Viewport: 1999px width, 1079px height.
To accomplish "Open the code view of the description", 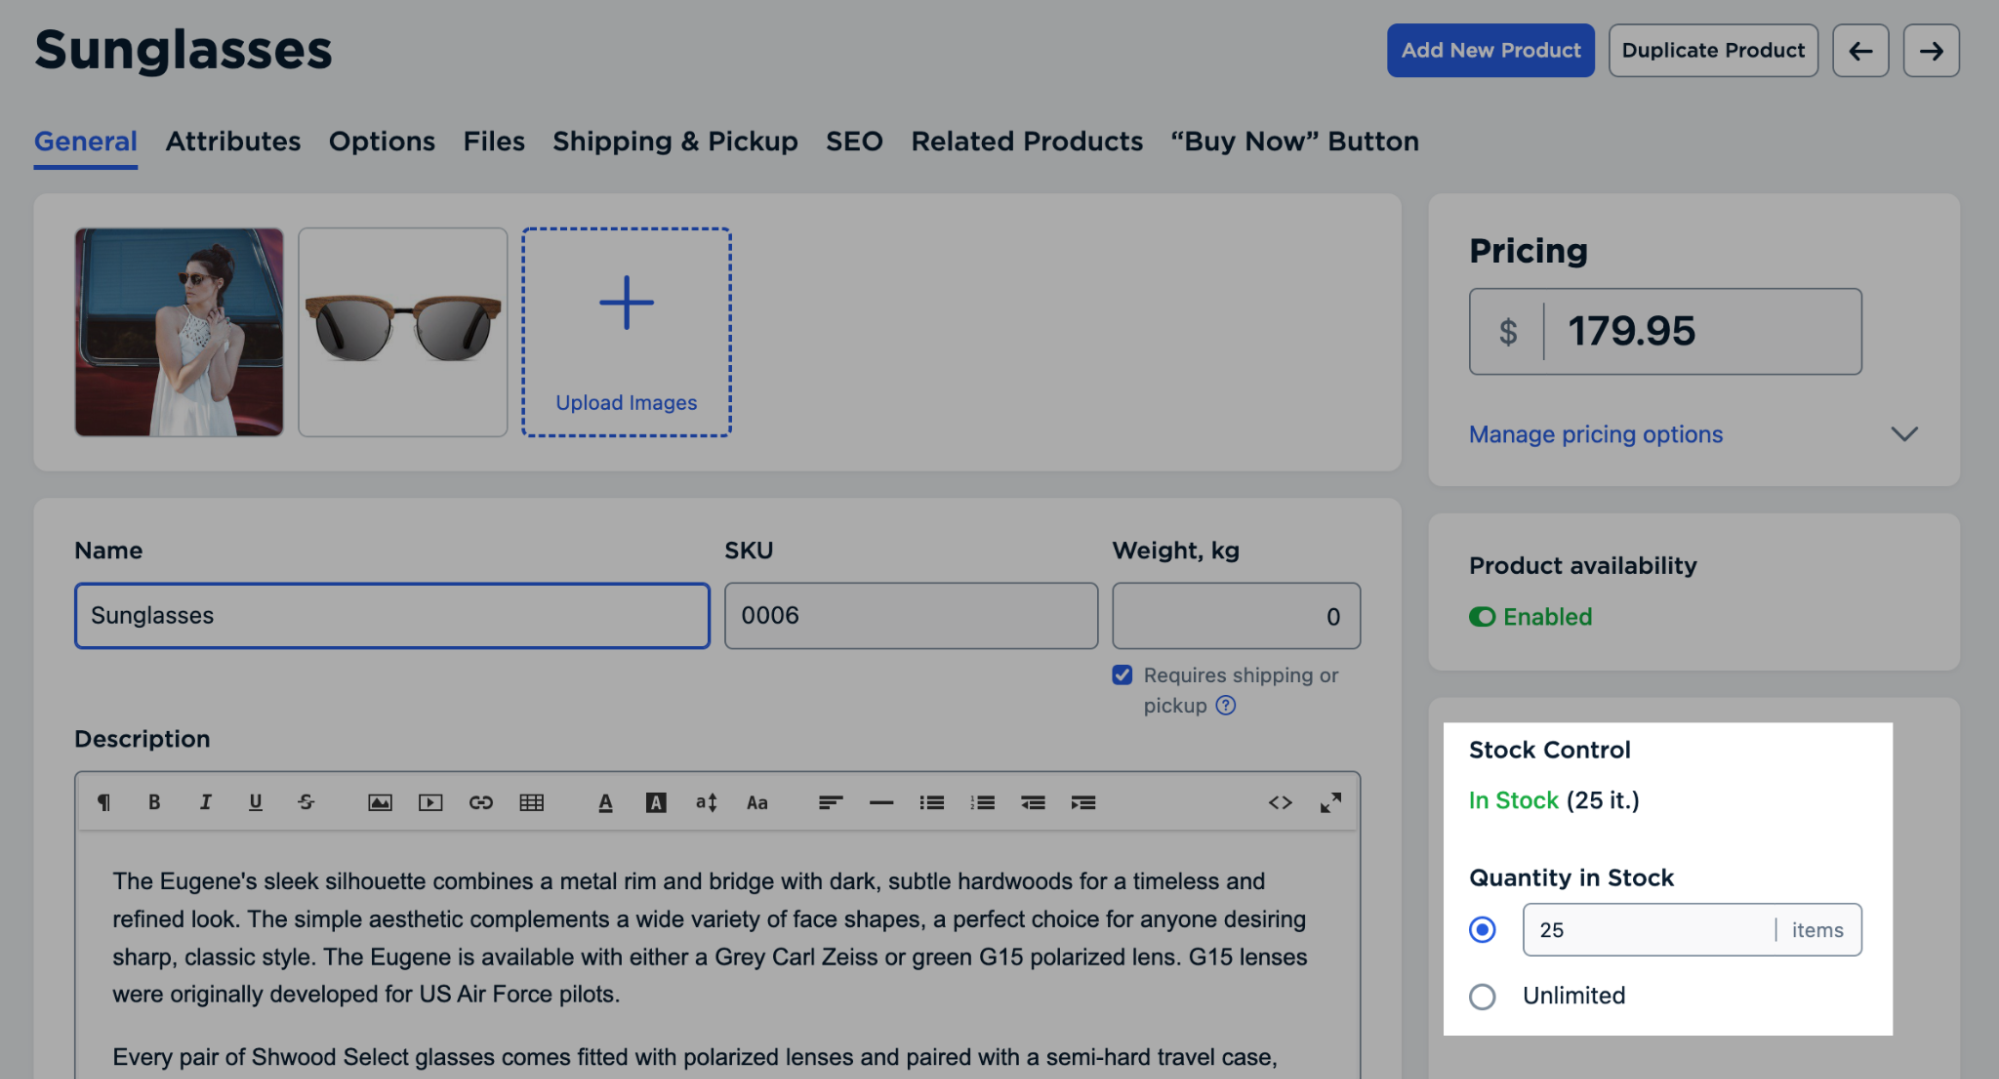I will (1280, 802).
